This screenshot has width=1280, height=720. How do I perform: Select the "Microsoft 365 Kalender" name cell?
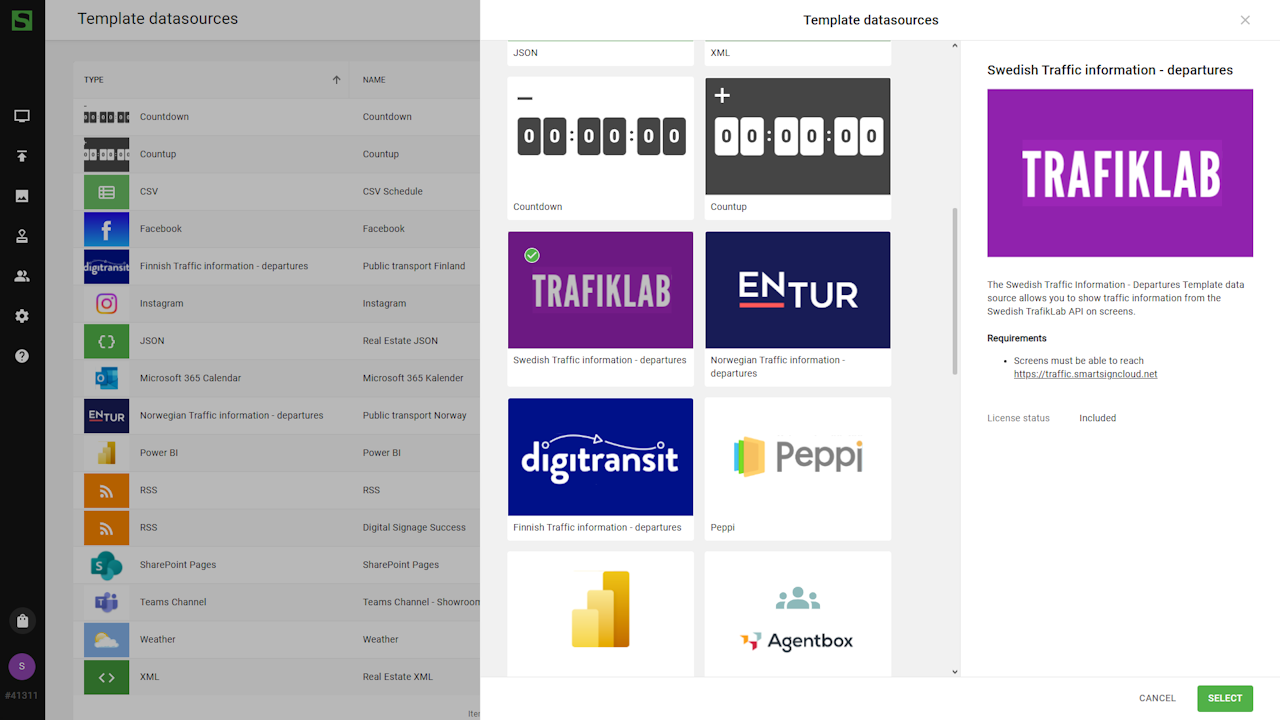click(413, 378)
